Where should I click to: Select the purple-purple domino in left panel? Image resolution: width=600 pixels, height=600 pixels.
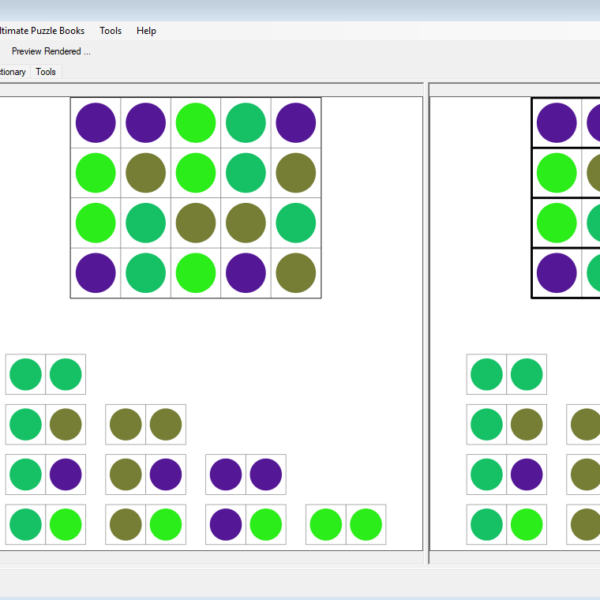point(245,474)
